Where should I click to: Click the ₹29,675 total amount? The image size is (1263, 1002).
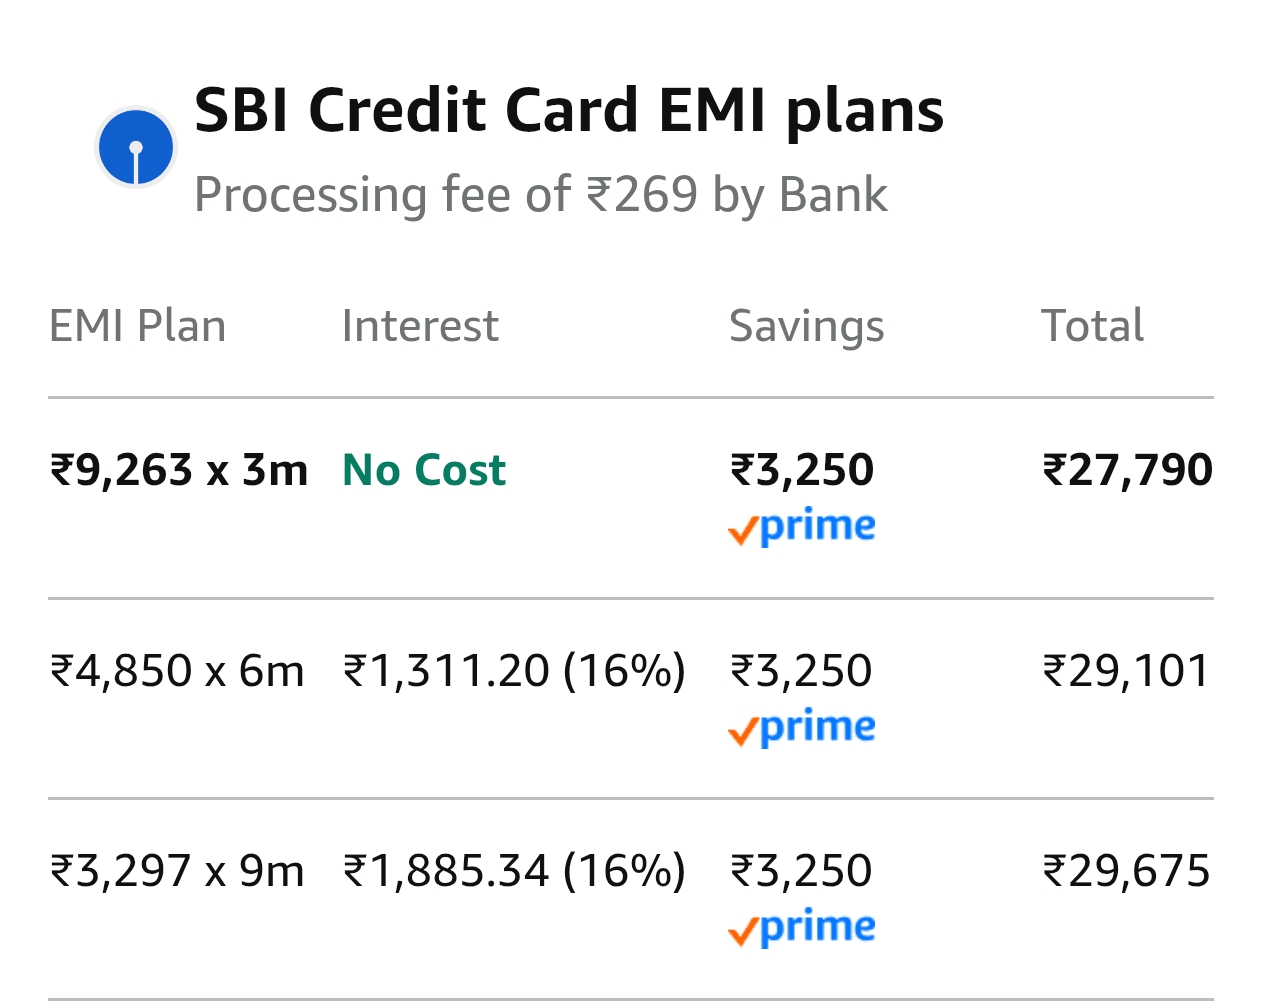(x=1126, y=871)
